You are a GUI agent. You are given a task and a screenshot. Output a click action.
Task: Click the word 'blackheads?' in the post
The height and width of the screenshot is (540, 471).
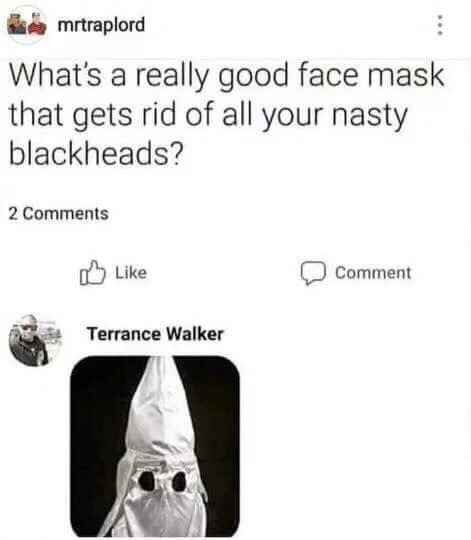pyautogui.click(x=96, y=153)
